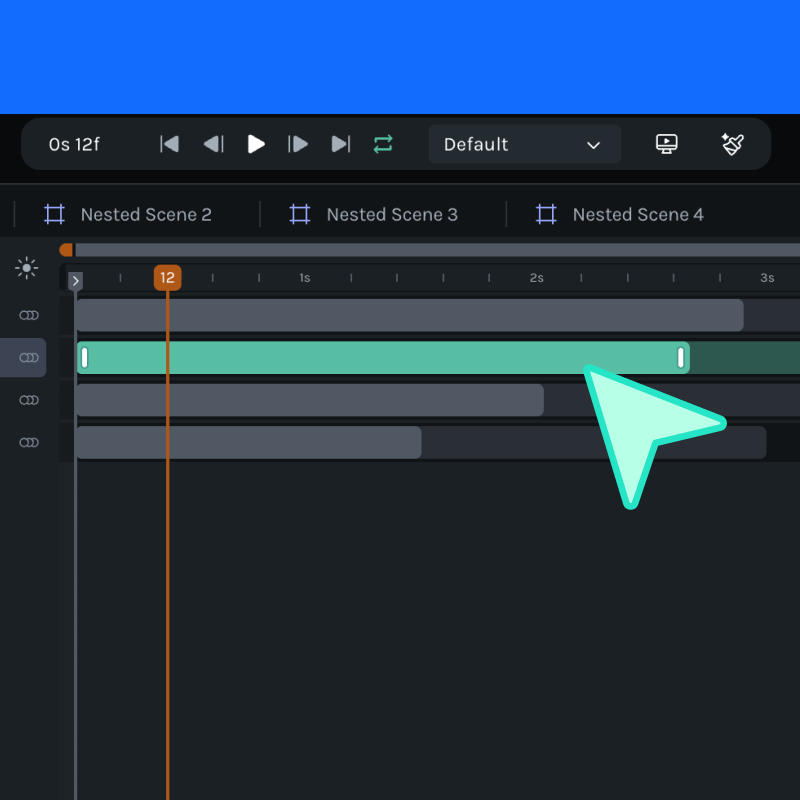Skip to the last frame
This screenshot has width=800, height=800.
click(x=341, y=144)
